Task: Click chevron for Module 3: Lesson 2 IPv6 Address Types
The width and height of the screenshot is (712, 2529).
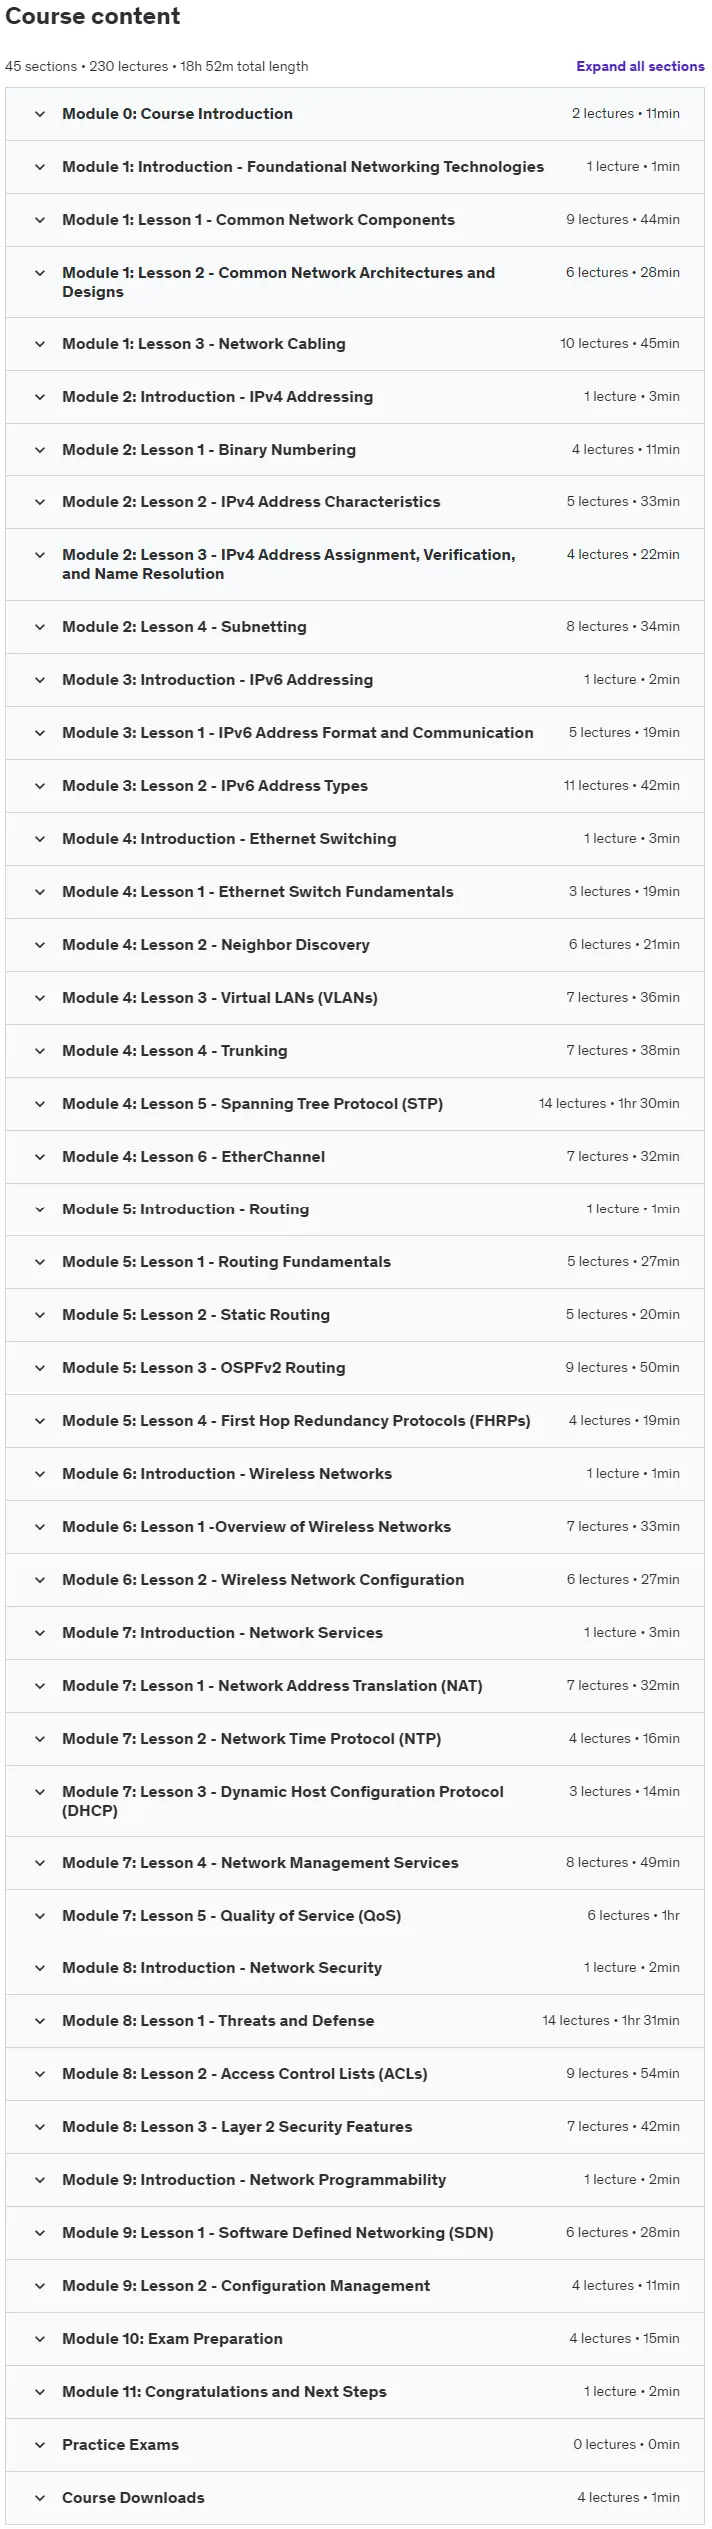Action: pyautogui.click(x=40, y=786)
